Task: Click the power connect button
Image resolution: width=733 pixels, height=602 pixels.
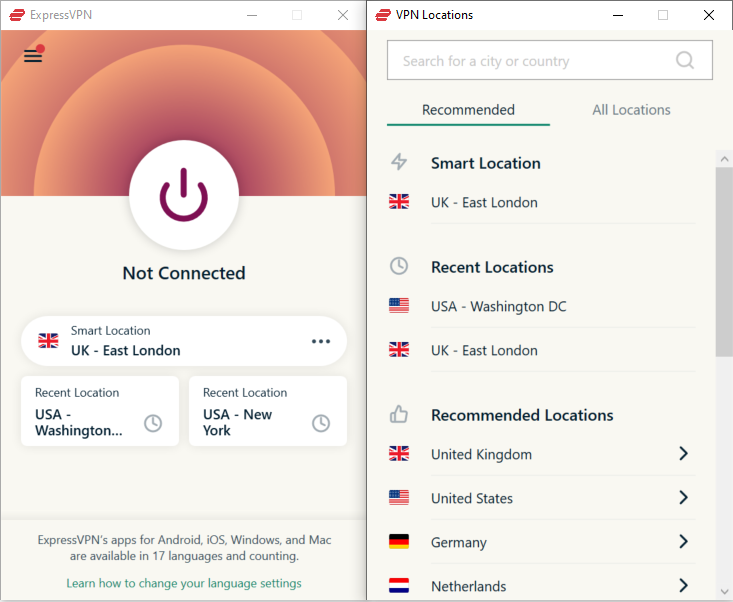Action: coord(184,194)
